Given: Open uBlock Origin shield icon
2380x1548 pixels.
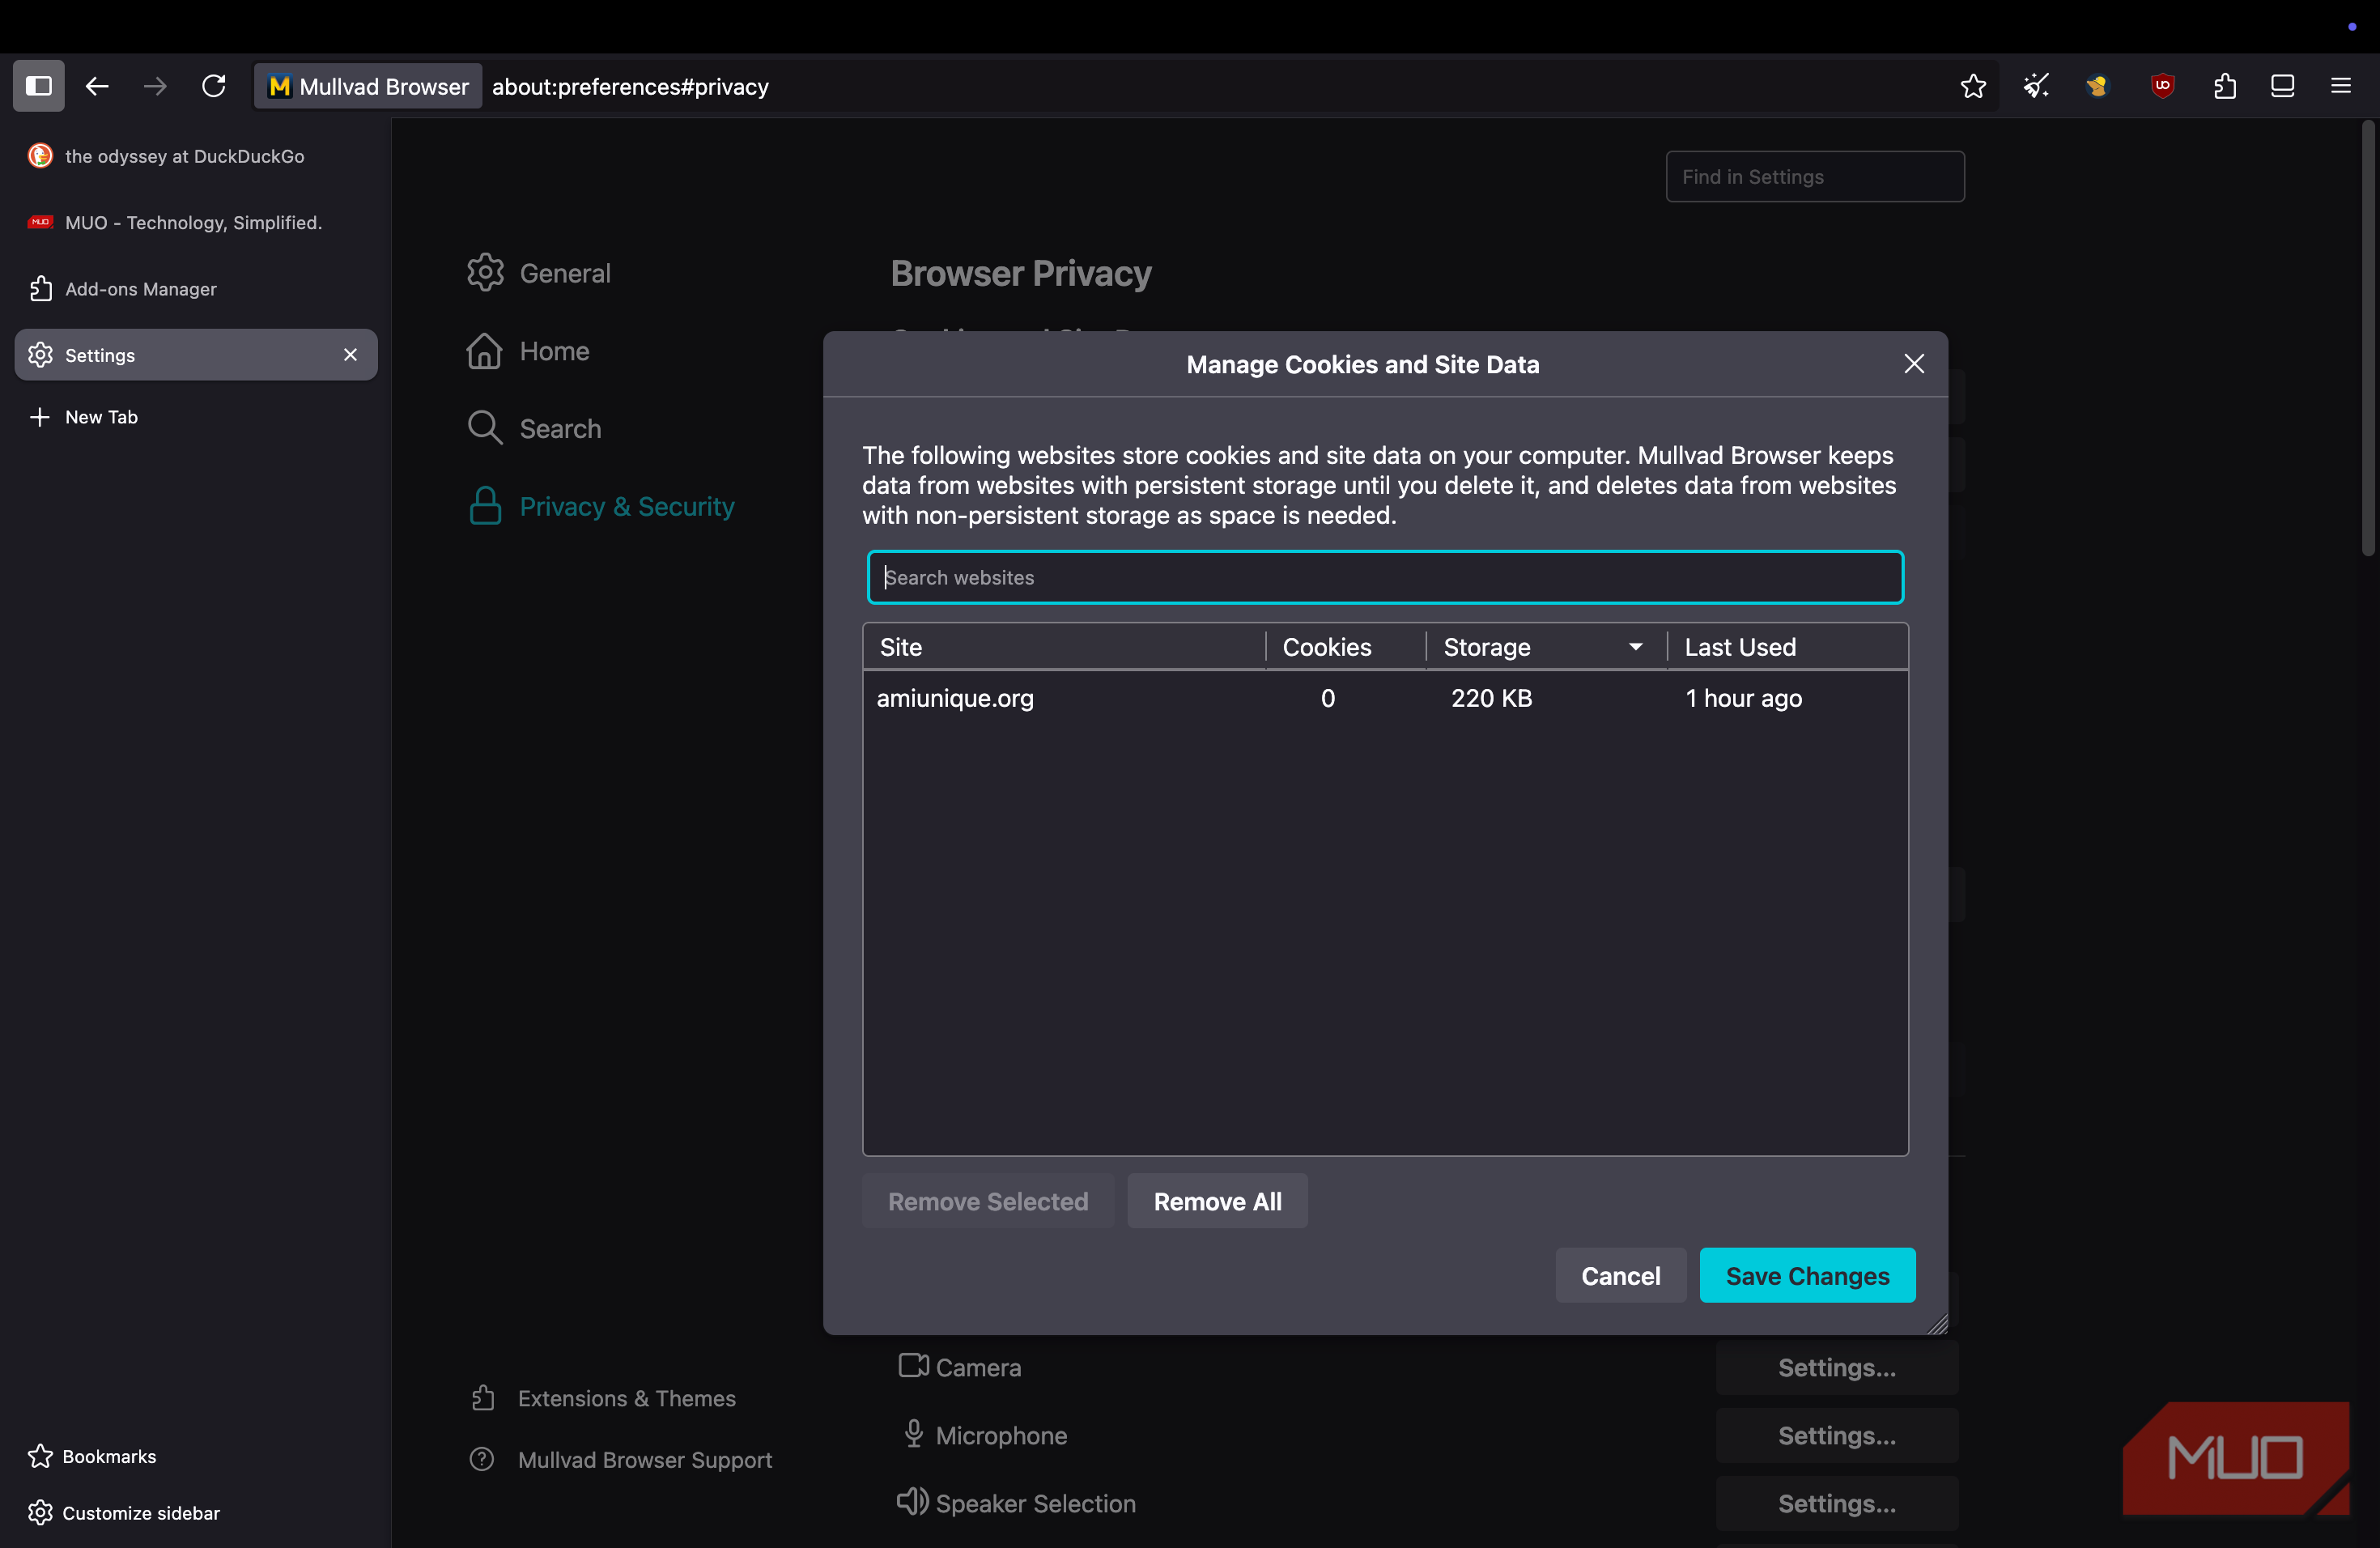Looking at the screenshot, I should 2162,86.
